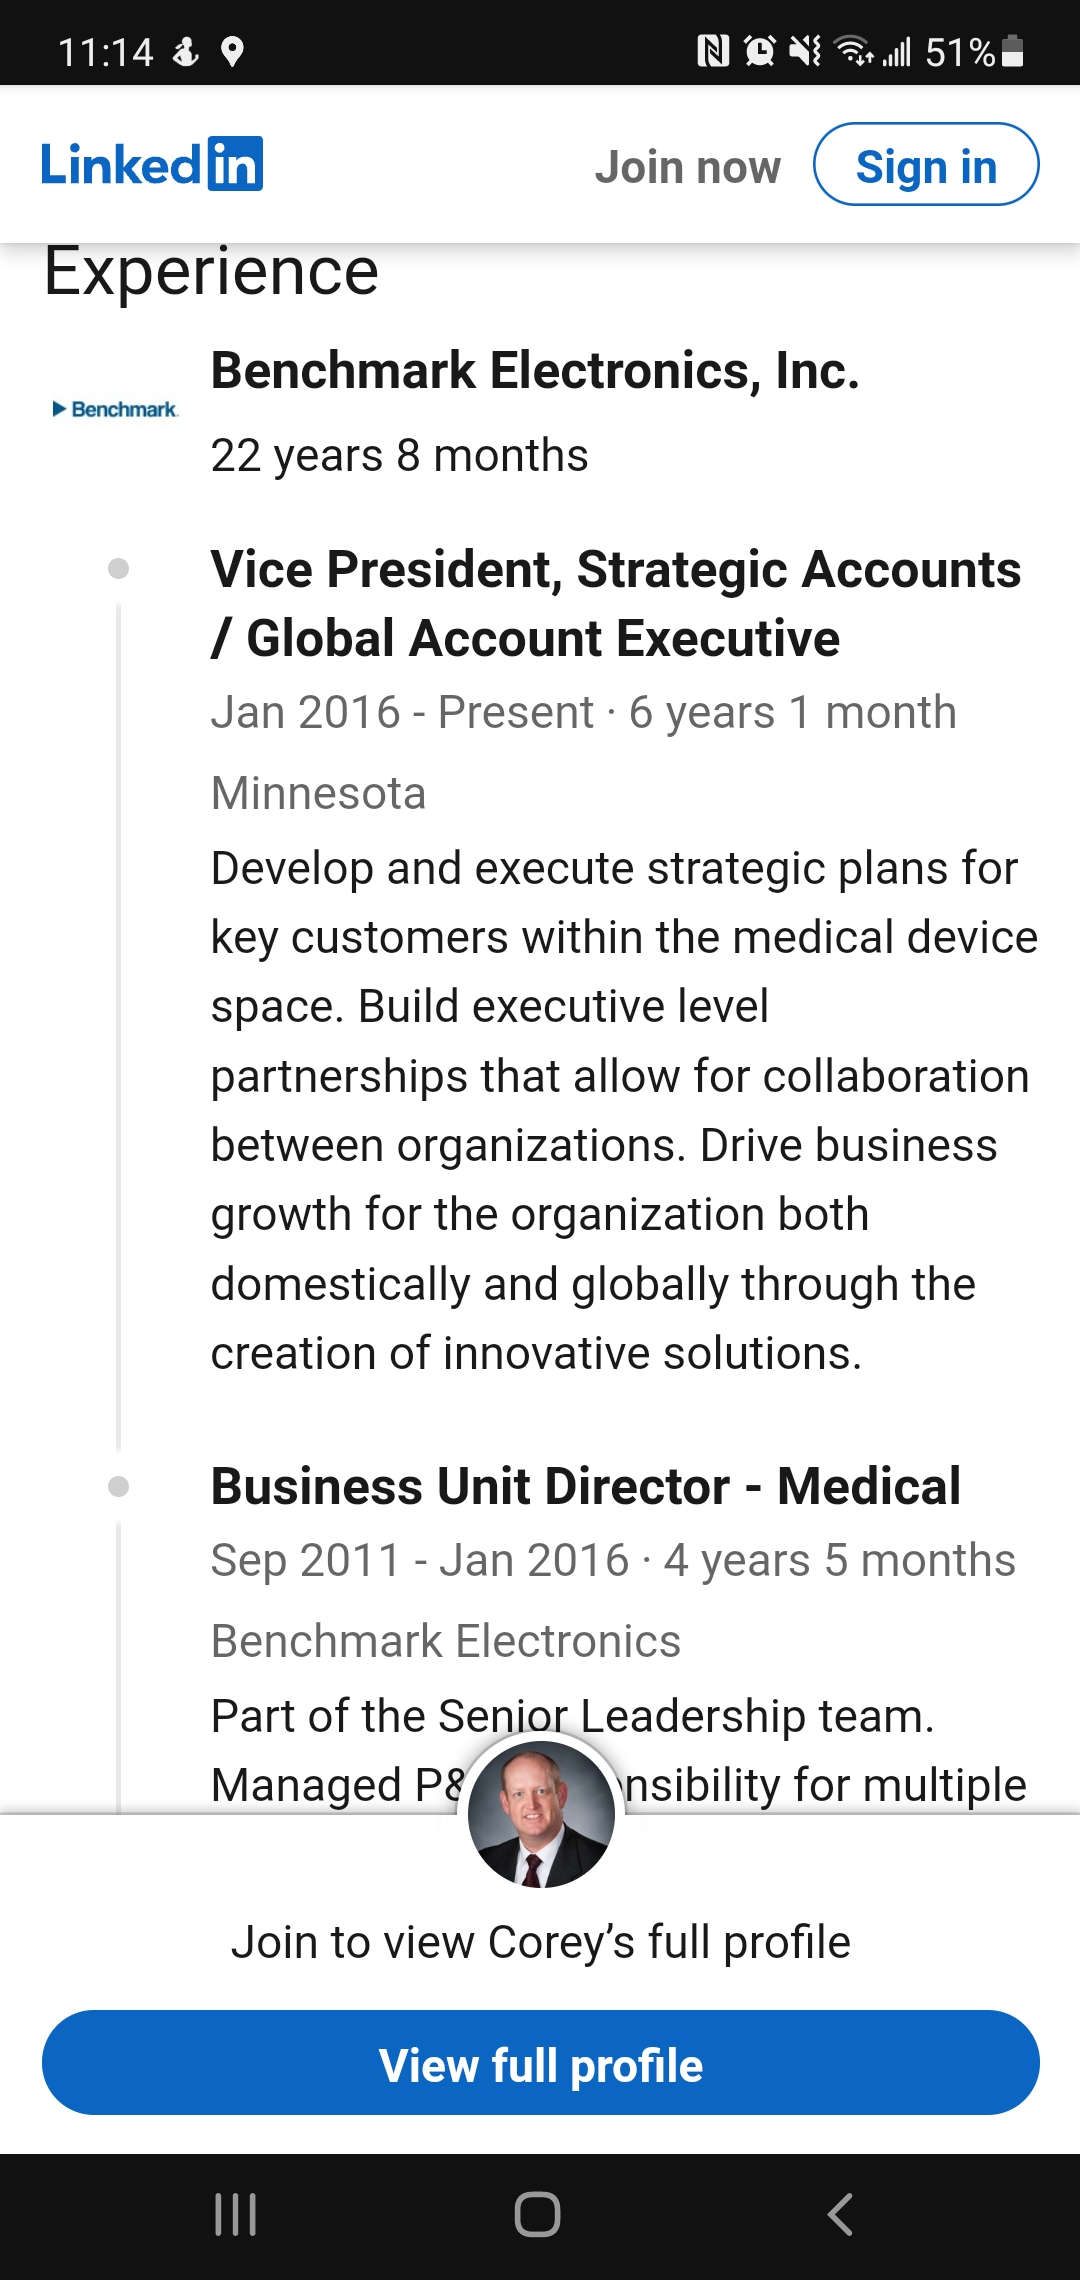The height and width of the screenshot is (2280, 1080).
Task: Tap the 11:14 clock in status bar
Action: click(105, 52)
